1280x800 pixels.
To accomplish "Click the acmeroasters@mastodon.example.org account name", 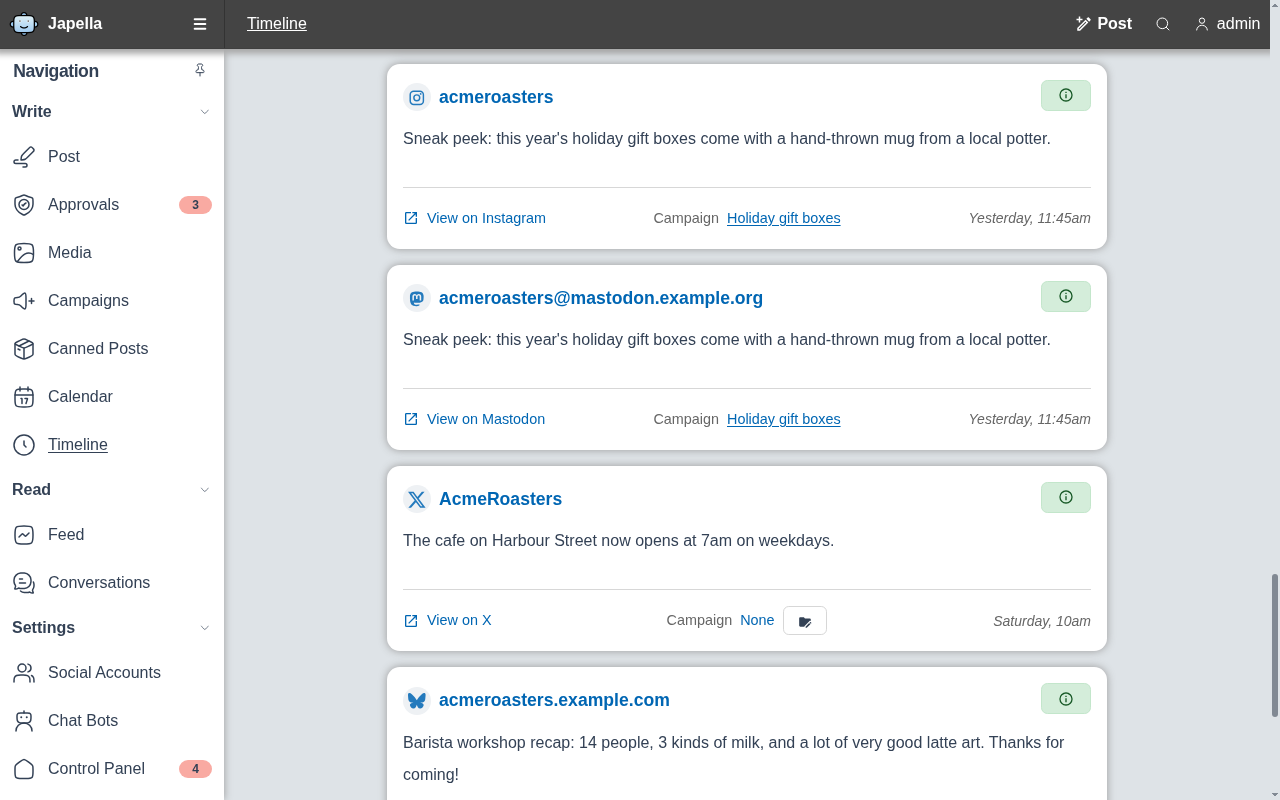I will [601, 298].
